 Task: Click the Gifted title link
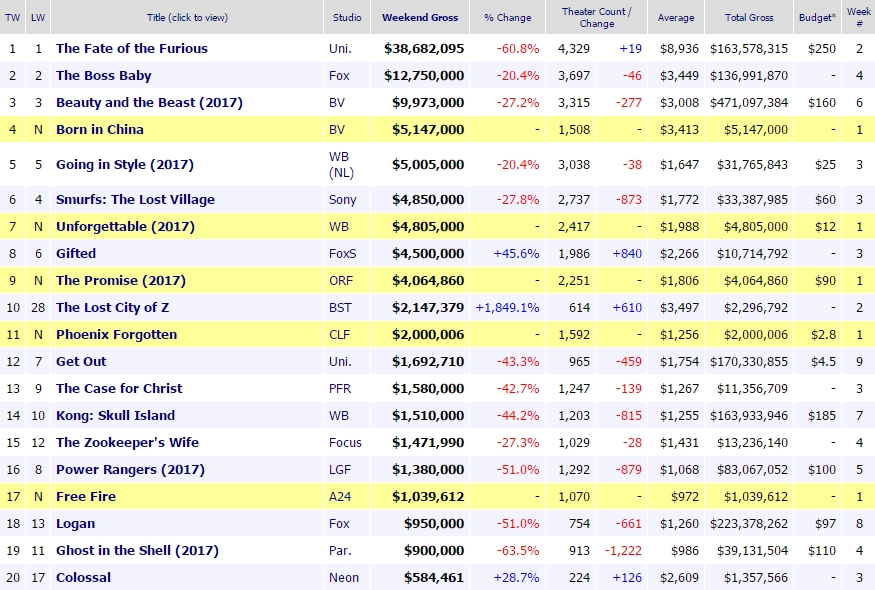(76, 253)
